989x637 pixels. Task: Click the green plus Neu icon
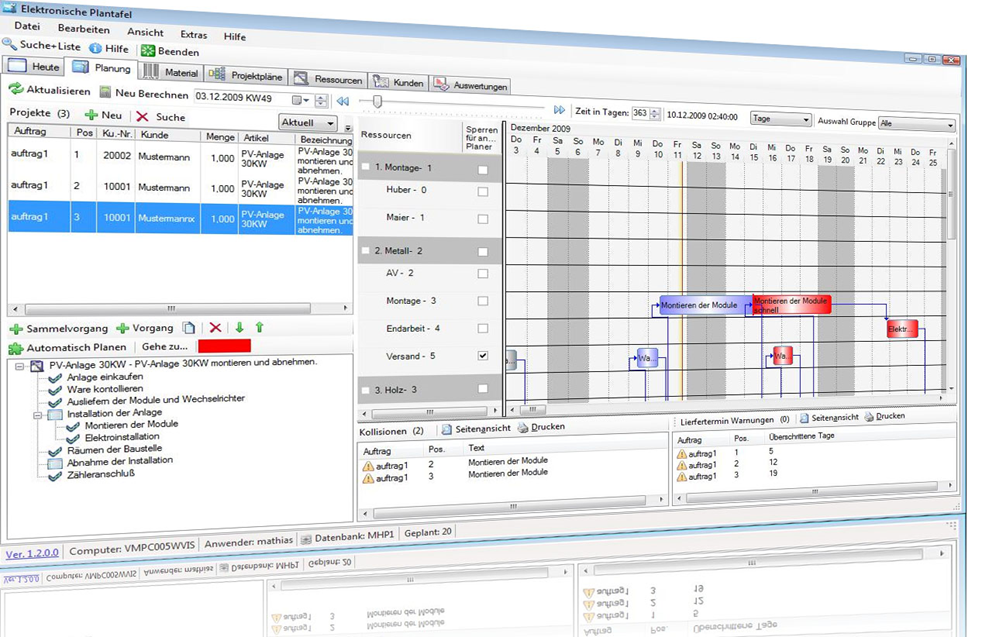[91, 116]
